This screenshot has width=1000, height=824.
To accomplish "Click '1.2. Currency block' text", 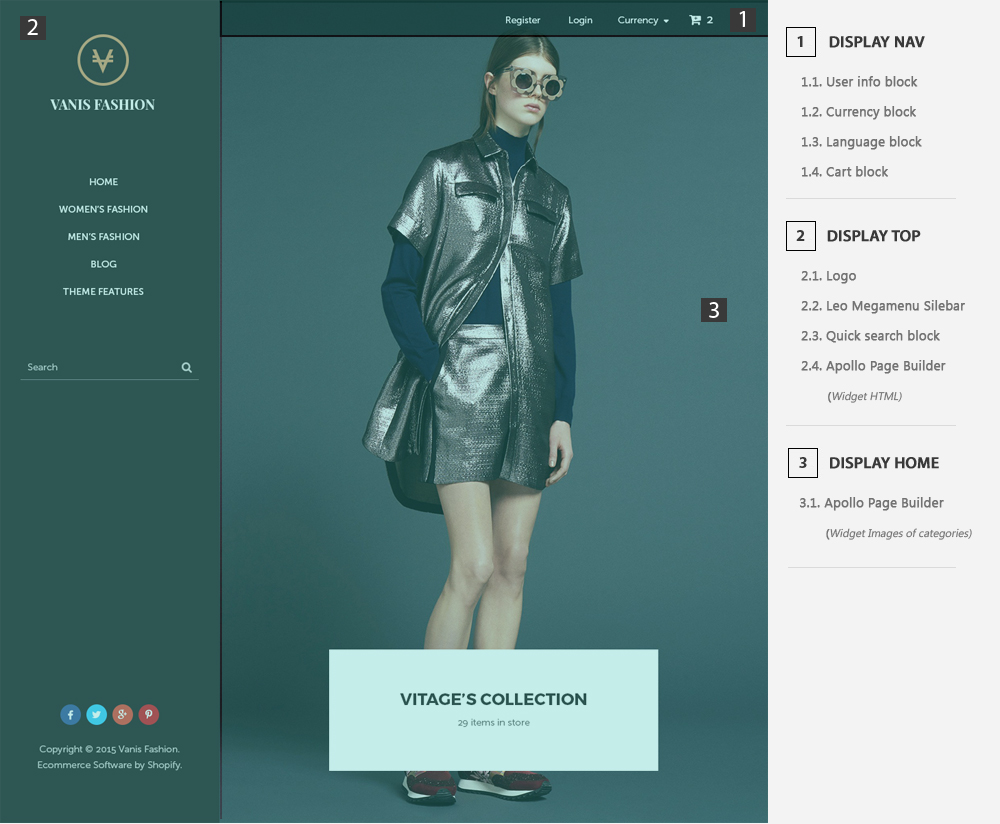I will click(858, 112).
